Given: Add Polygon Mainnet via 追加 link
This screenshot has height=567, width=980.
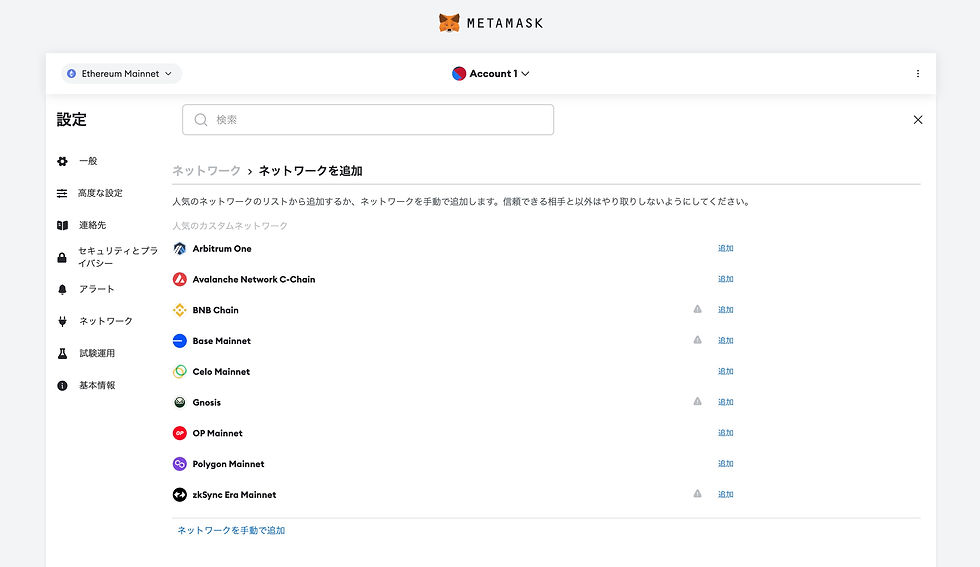Looking at the screenshot, I should click(725, 463).
